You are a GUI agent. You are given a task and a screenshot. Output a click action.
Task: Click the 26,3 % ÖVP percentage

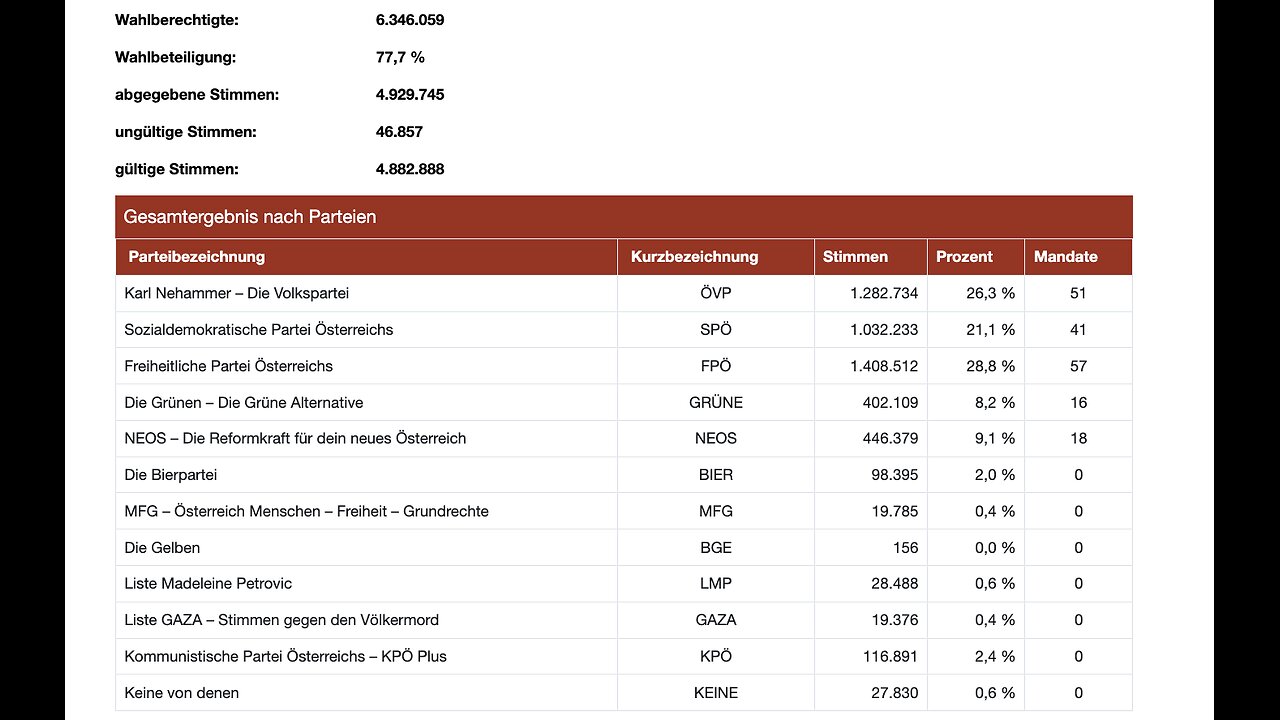point(992,293)
